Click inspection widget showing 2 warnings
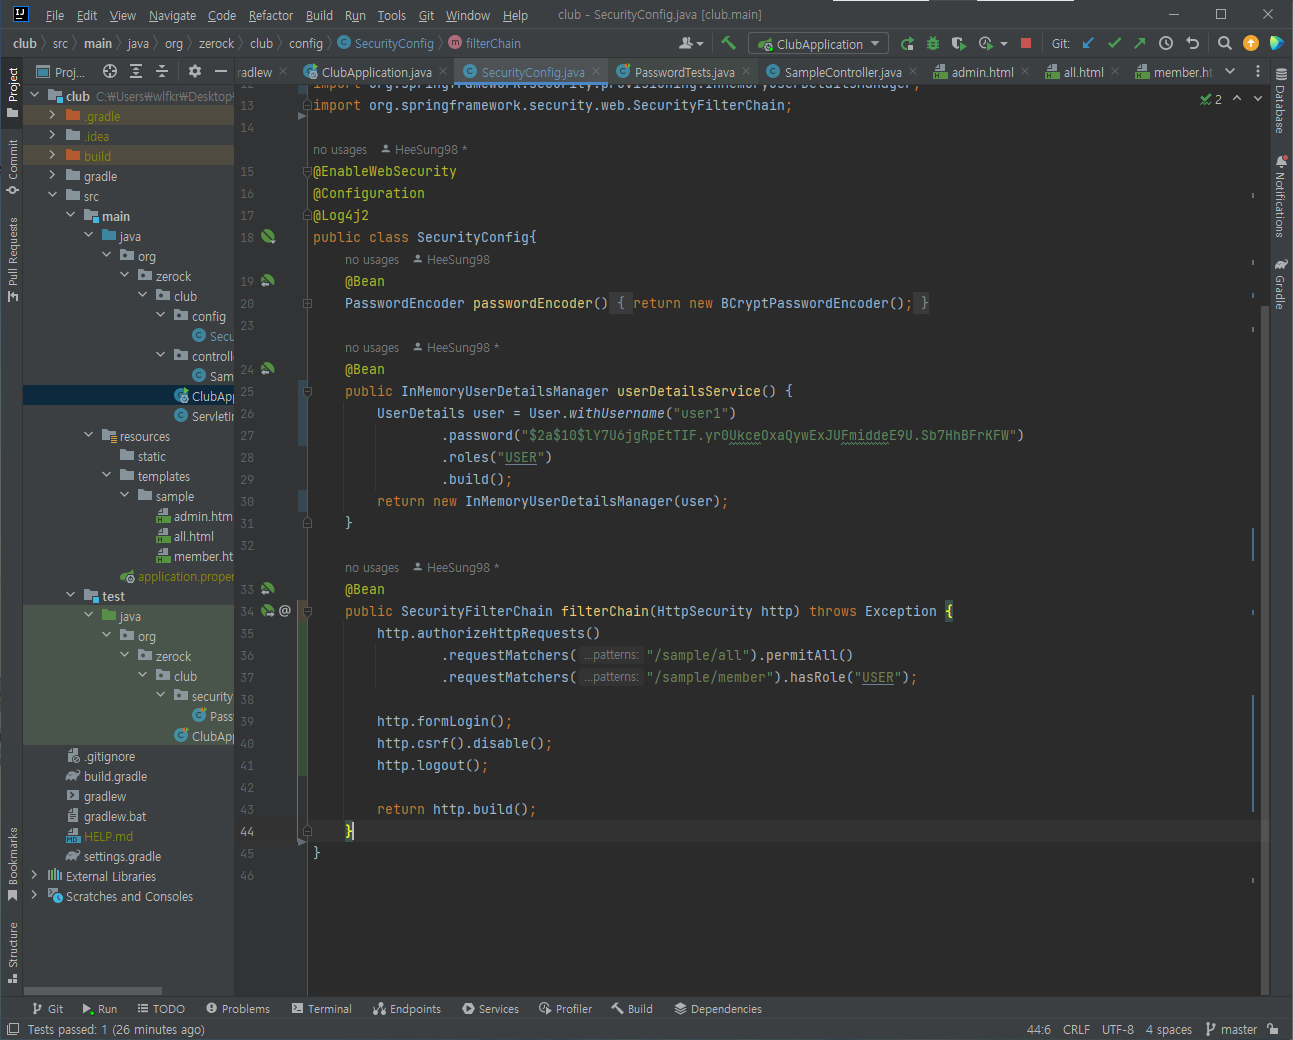The width and height of the screenshot is (1293, 1040). click(1211, 99)
